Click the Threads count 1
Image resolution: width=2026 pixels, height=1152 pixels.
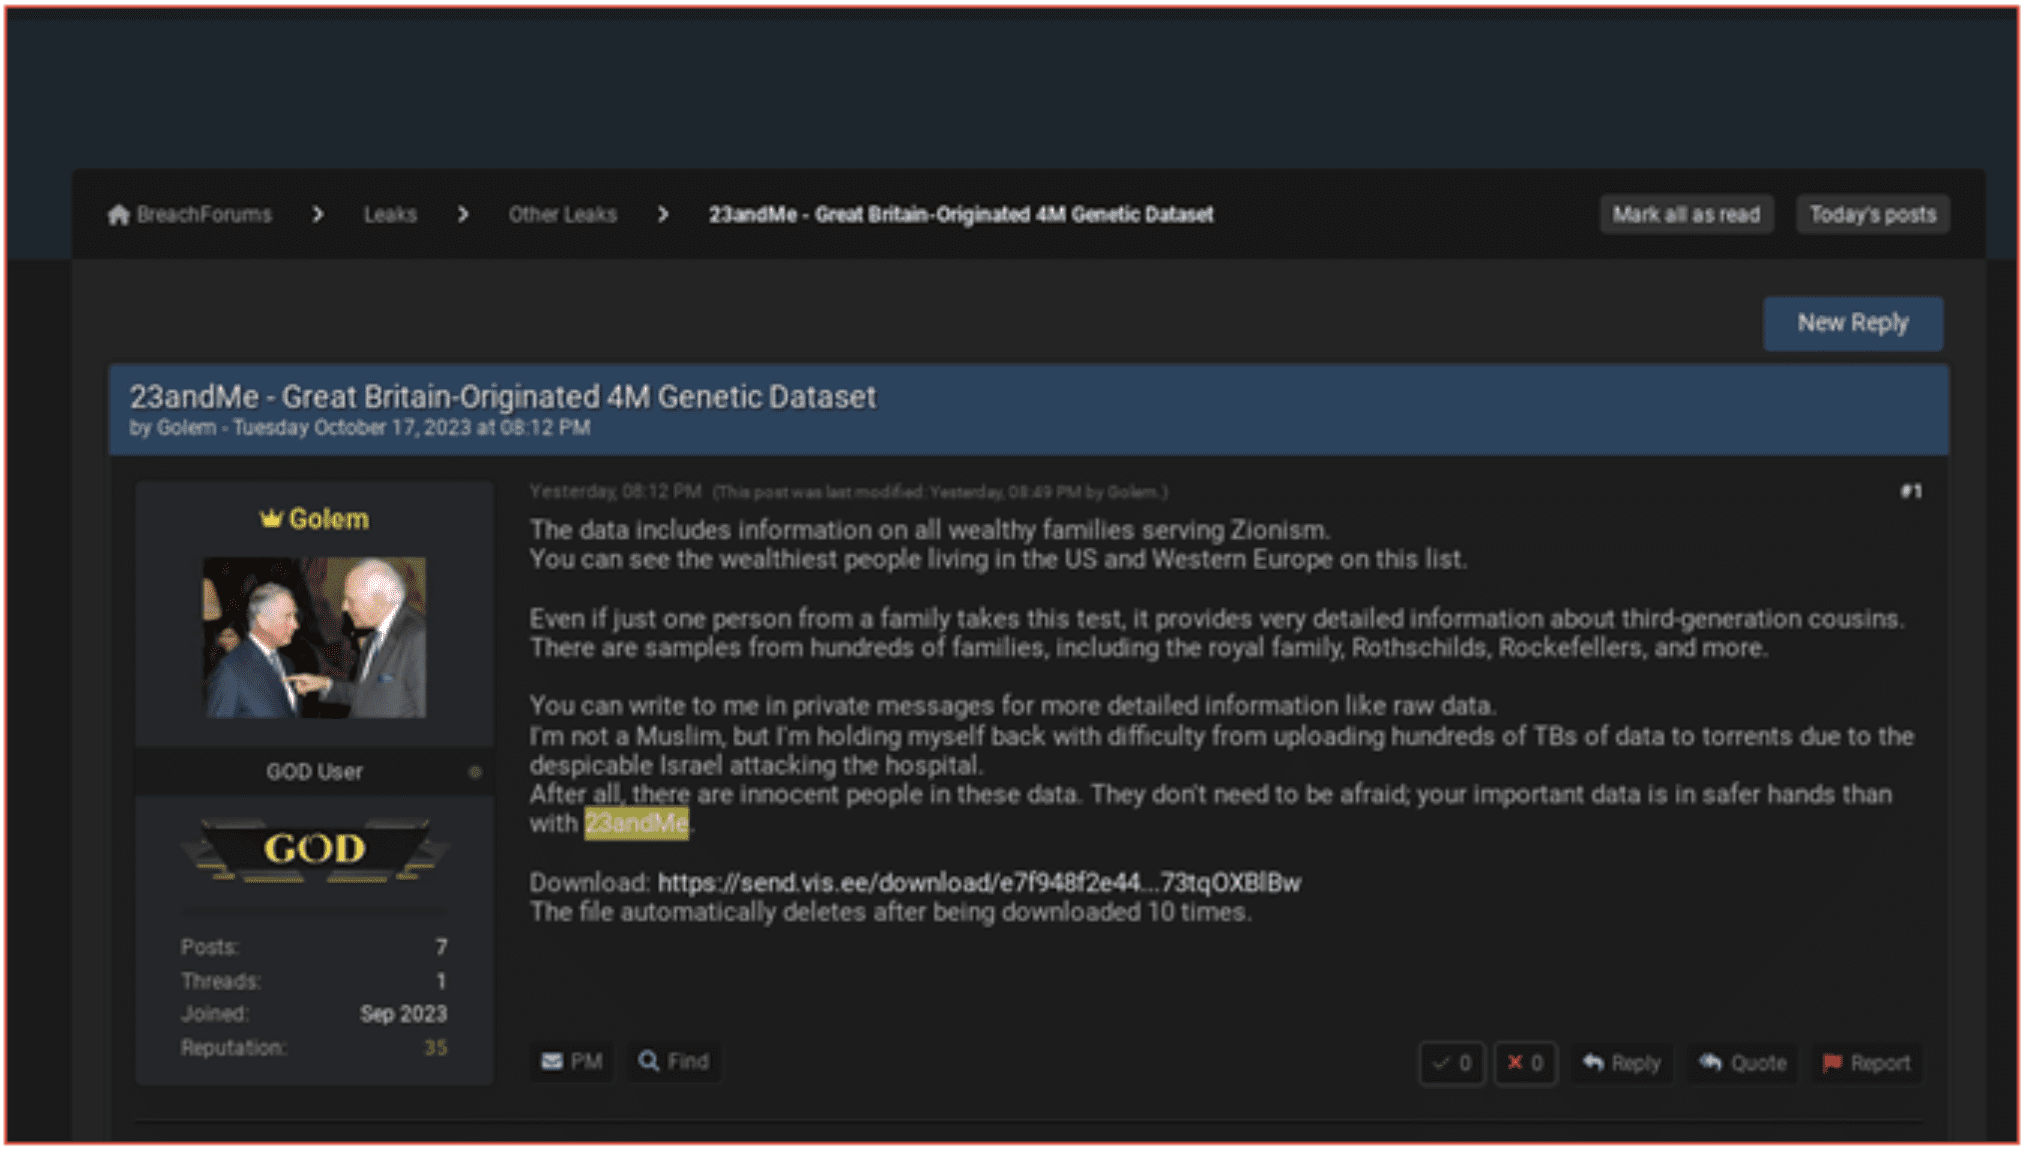pos(441,981)
